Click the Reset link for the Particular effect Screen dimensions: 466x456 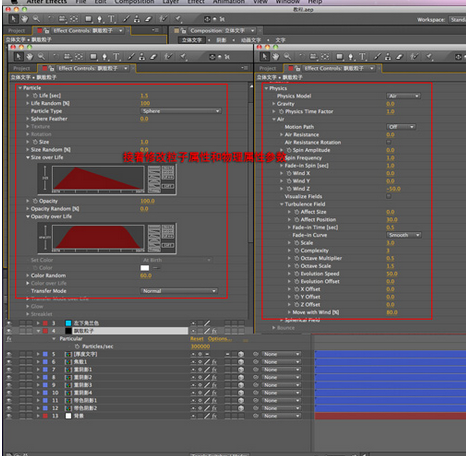click(197, 339)
